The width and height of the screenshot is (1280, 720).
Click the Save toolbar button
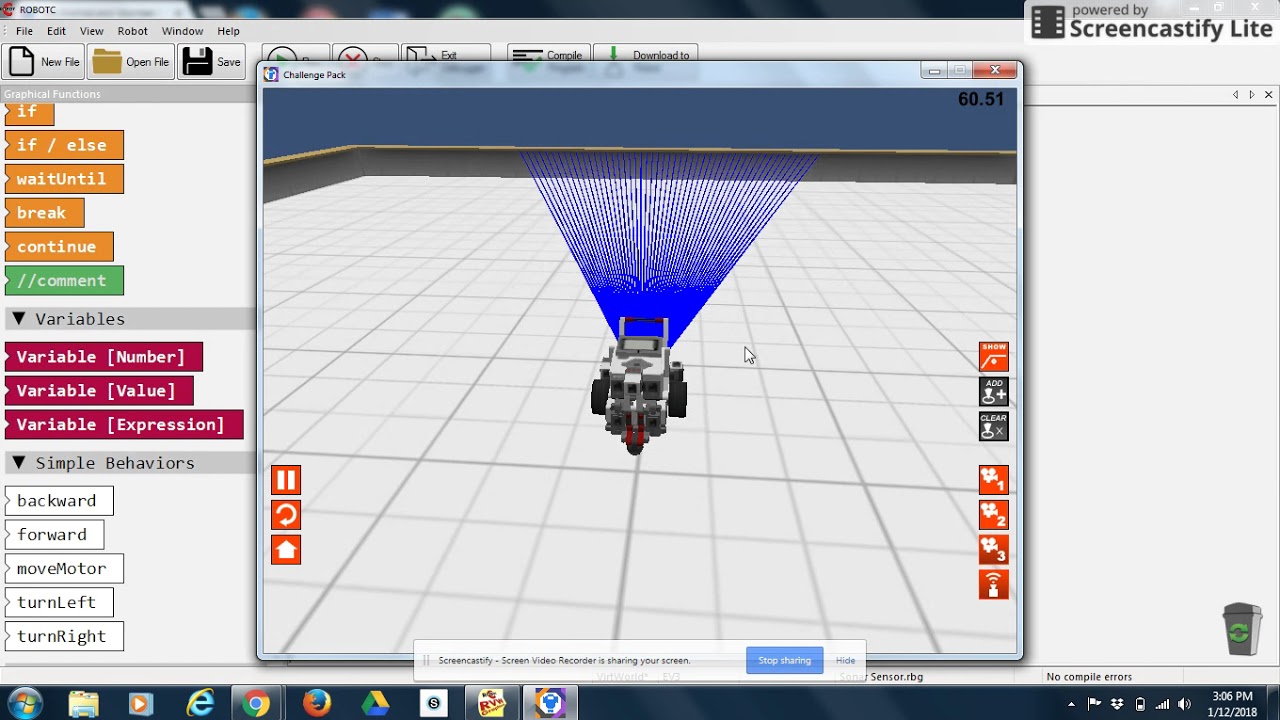click(212, 62)
